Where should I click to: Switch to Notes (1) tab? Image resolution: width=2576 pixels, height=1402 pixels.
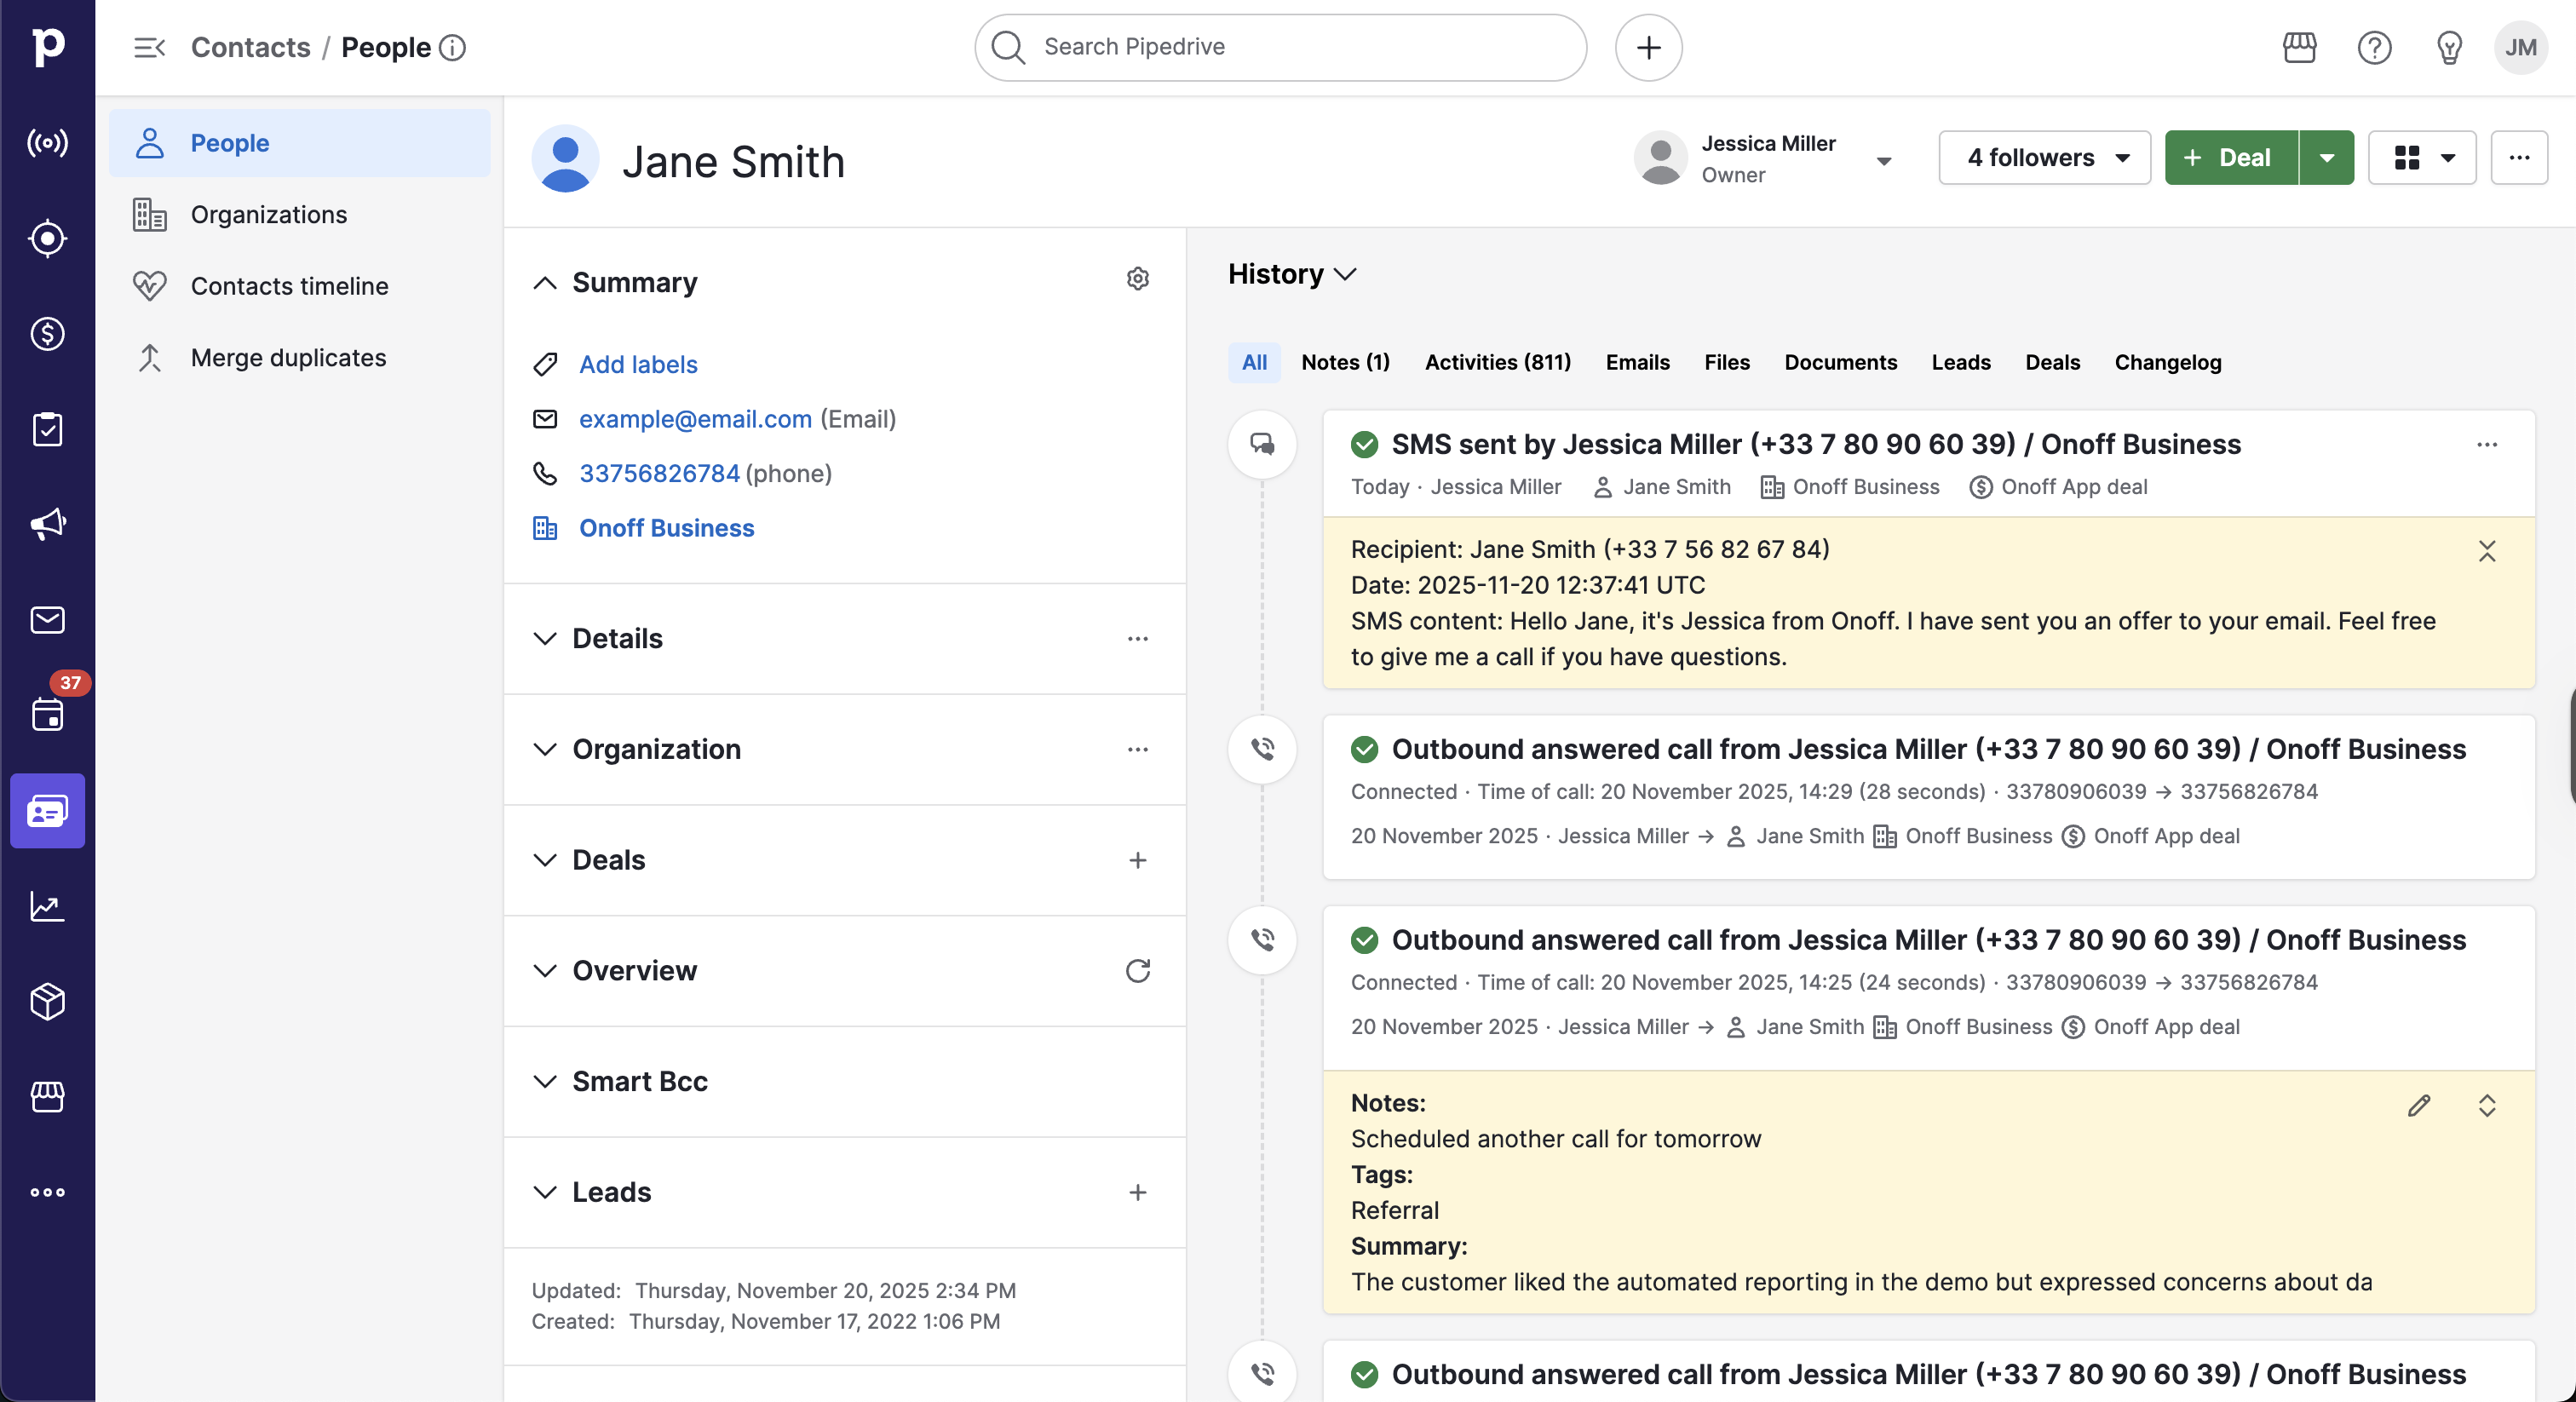pyautogui.click(x=1345, y=363)
